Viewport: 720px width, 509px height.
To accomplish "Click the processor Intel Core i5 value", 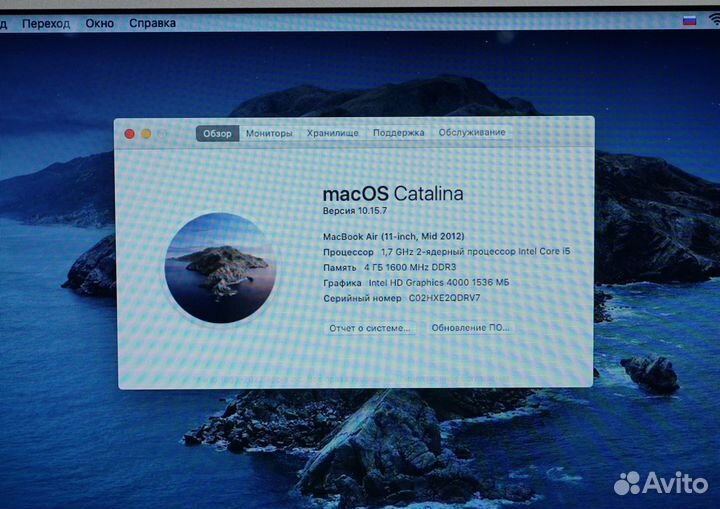I will tap(475, 251).
